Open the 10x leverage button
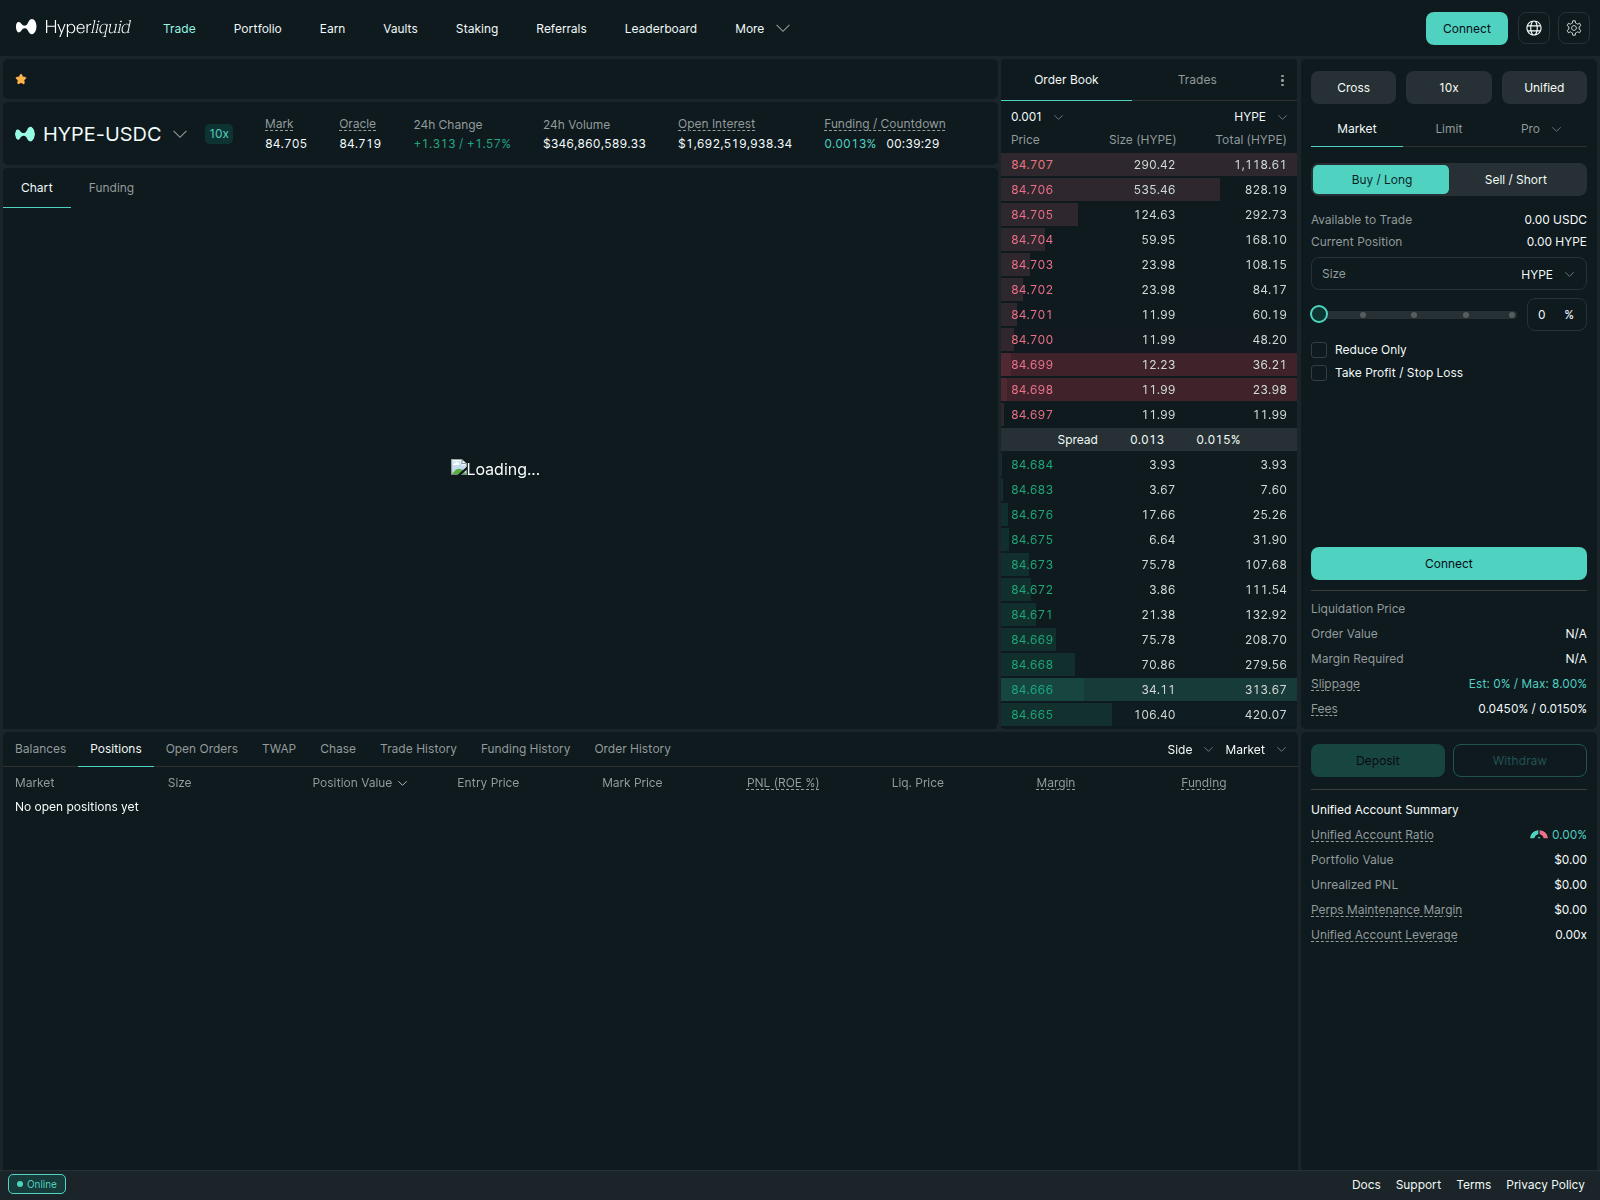 (x=1448, y=88)
